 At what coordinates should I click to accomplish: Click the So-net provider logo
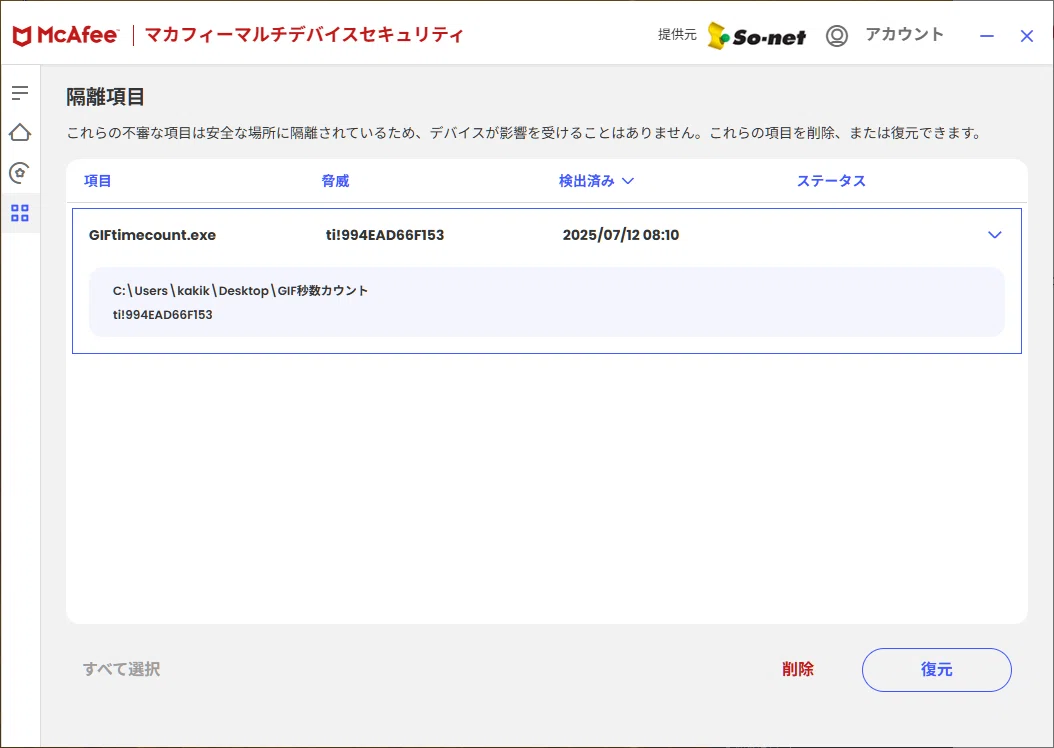pyautogui.click(x=757, y=36)
